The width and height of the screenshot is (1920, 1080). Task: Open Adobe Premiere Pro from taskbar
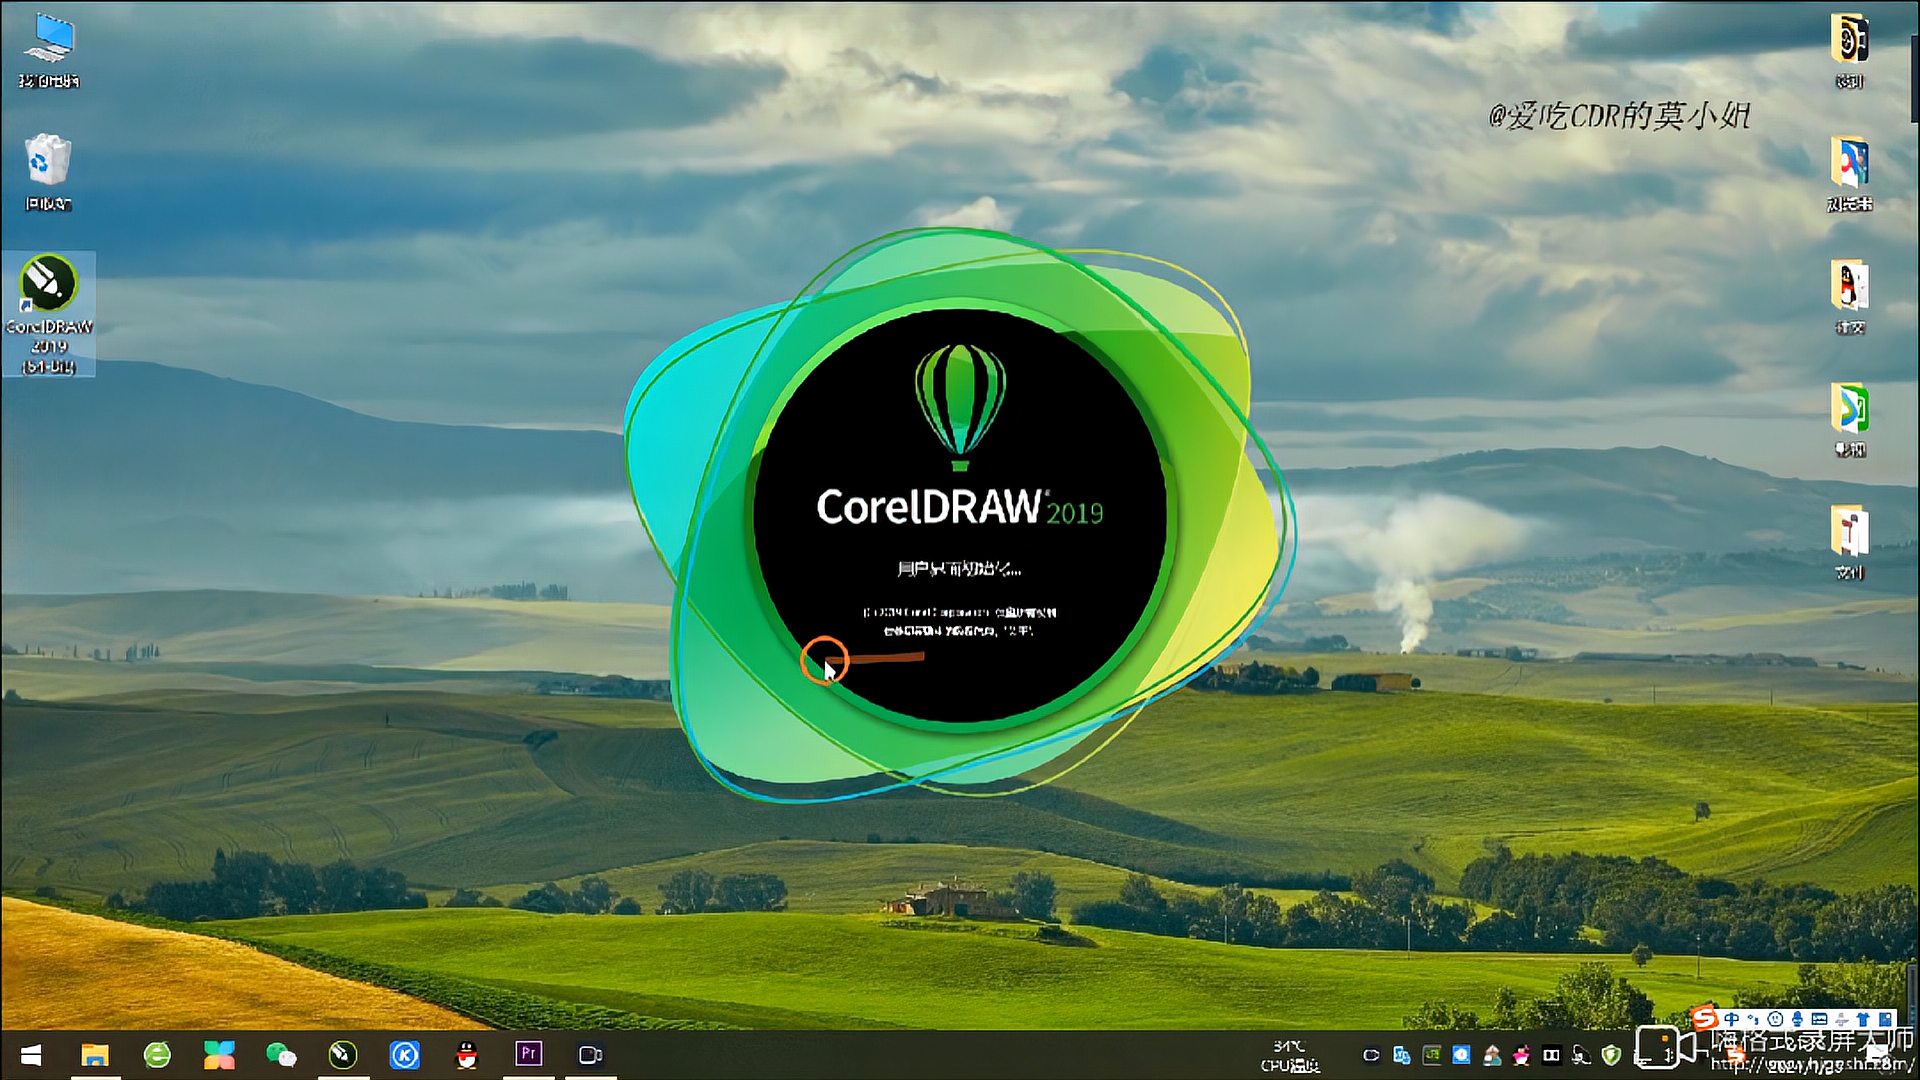click(529, 1054)
